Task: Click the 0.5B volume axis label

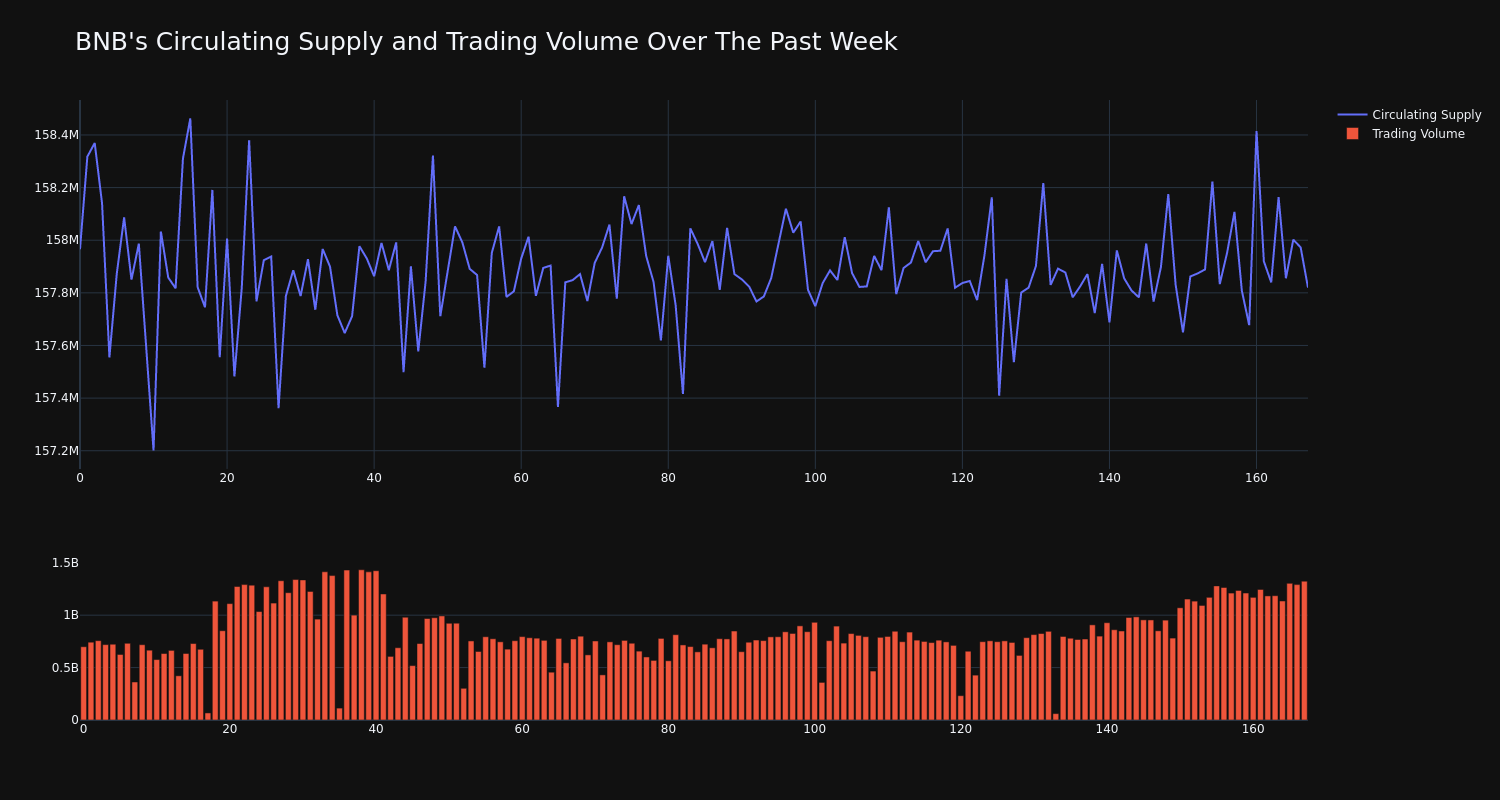Action: click(65, 668)
